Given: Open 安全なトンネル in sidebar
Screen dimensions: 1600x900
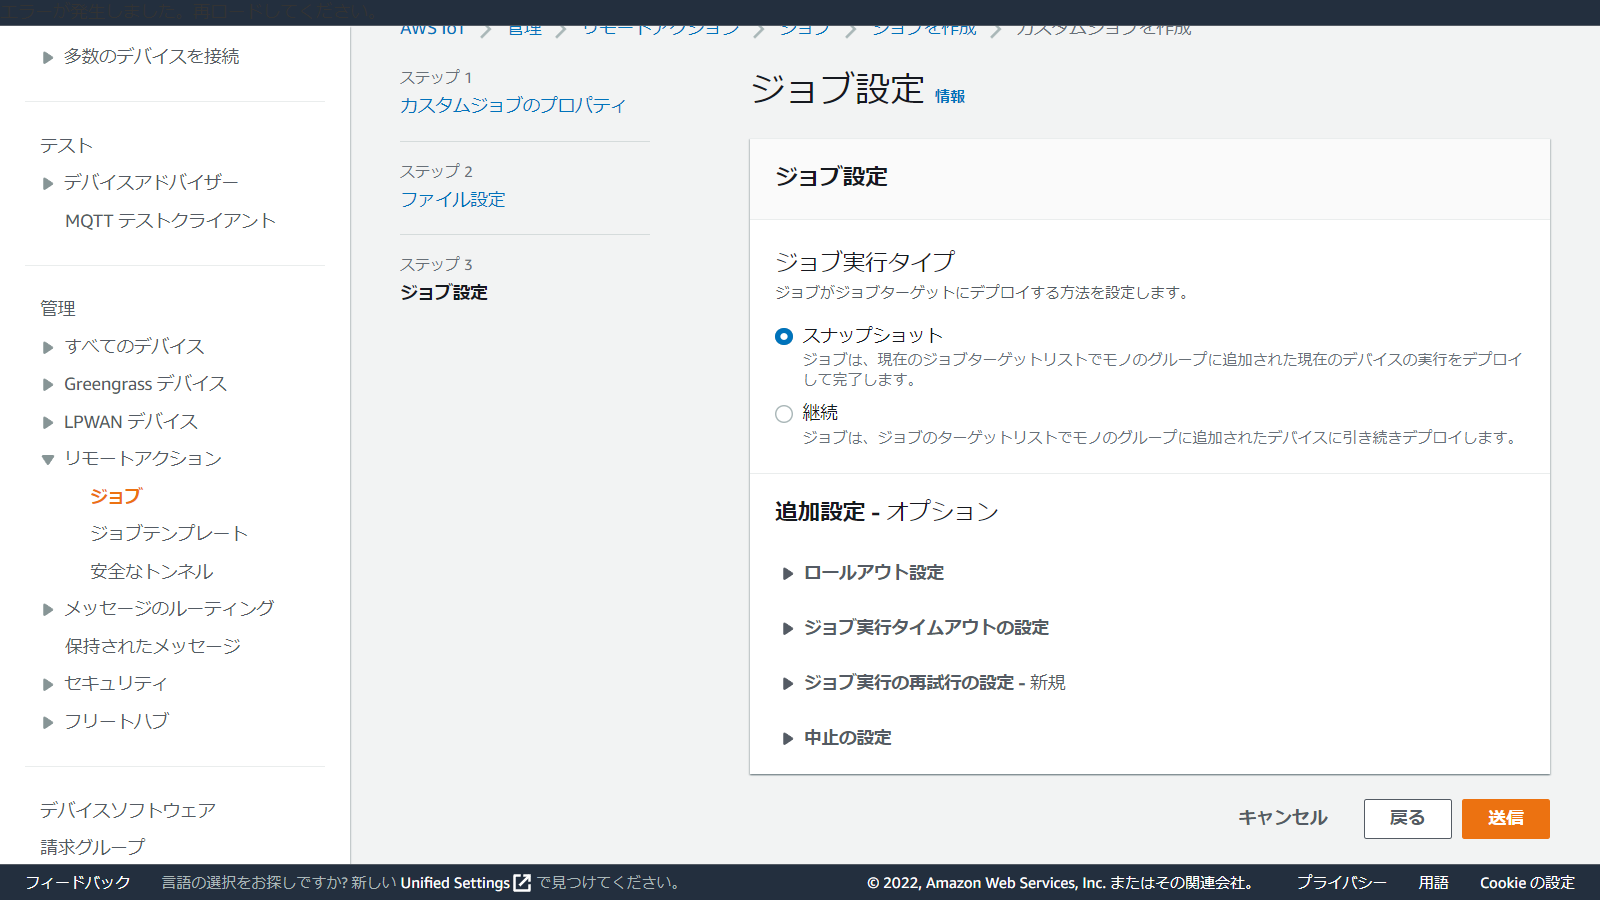Looking at the screenshot, I should click(x=152, y=572).
